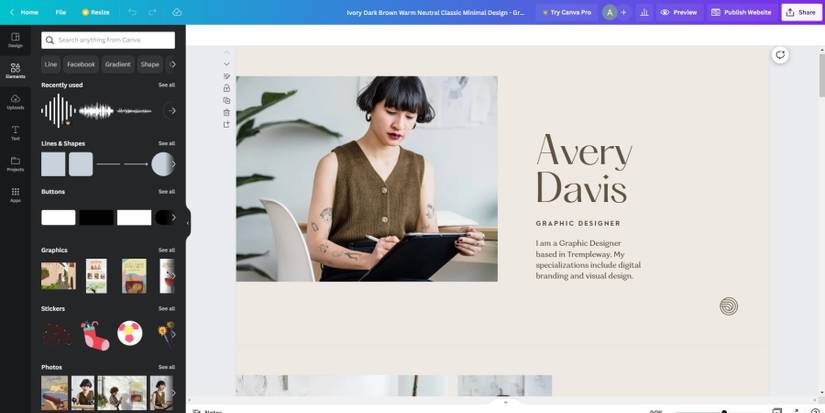
Task: Select the large audio waveform element
Action: [58, 110]
